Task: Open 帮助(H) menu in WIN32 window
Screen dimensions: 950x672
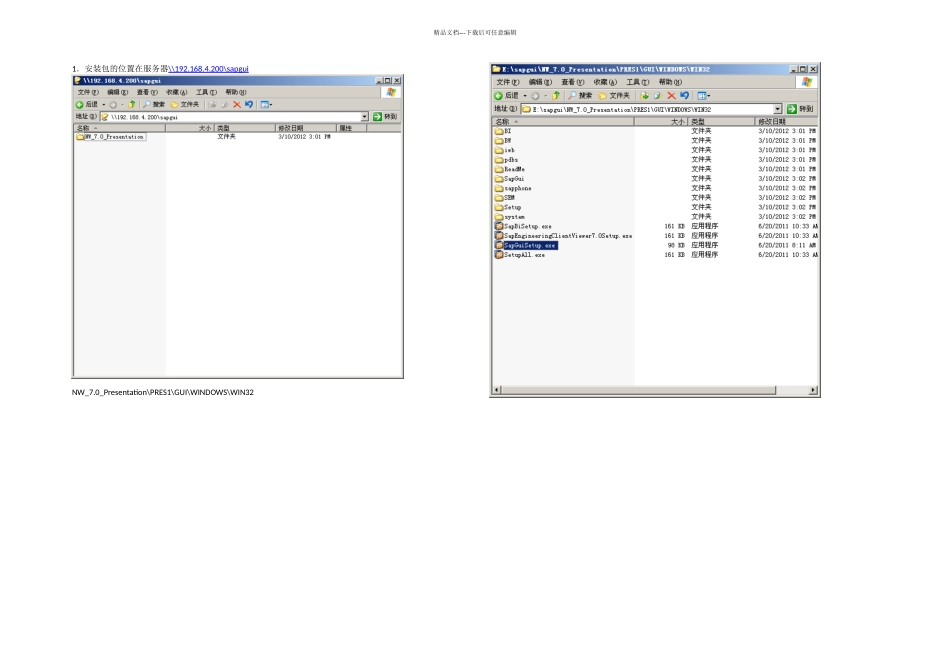Action: pyautogui.click(x=670, y=82)
